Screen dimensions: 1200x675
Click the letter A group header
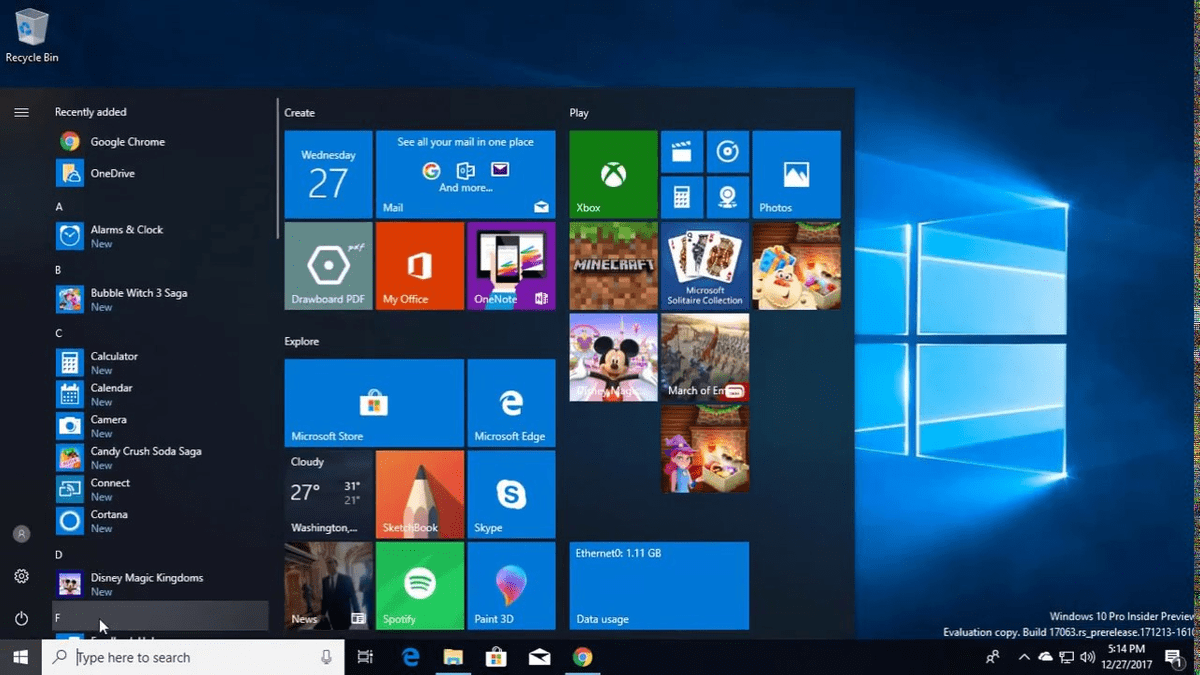pyautogui.click(x=59, y=207)
